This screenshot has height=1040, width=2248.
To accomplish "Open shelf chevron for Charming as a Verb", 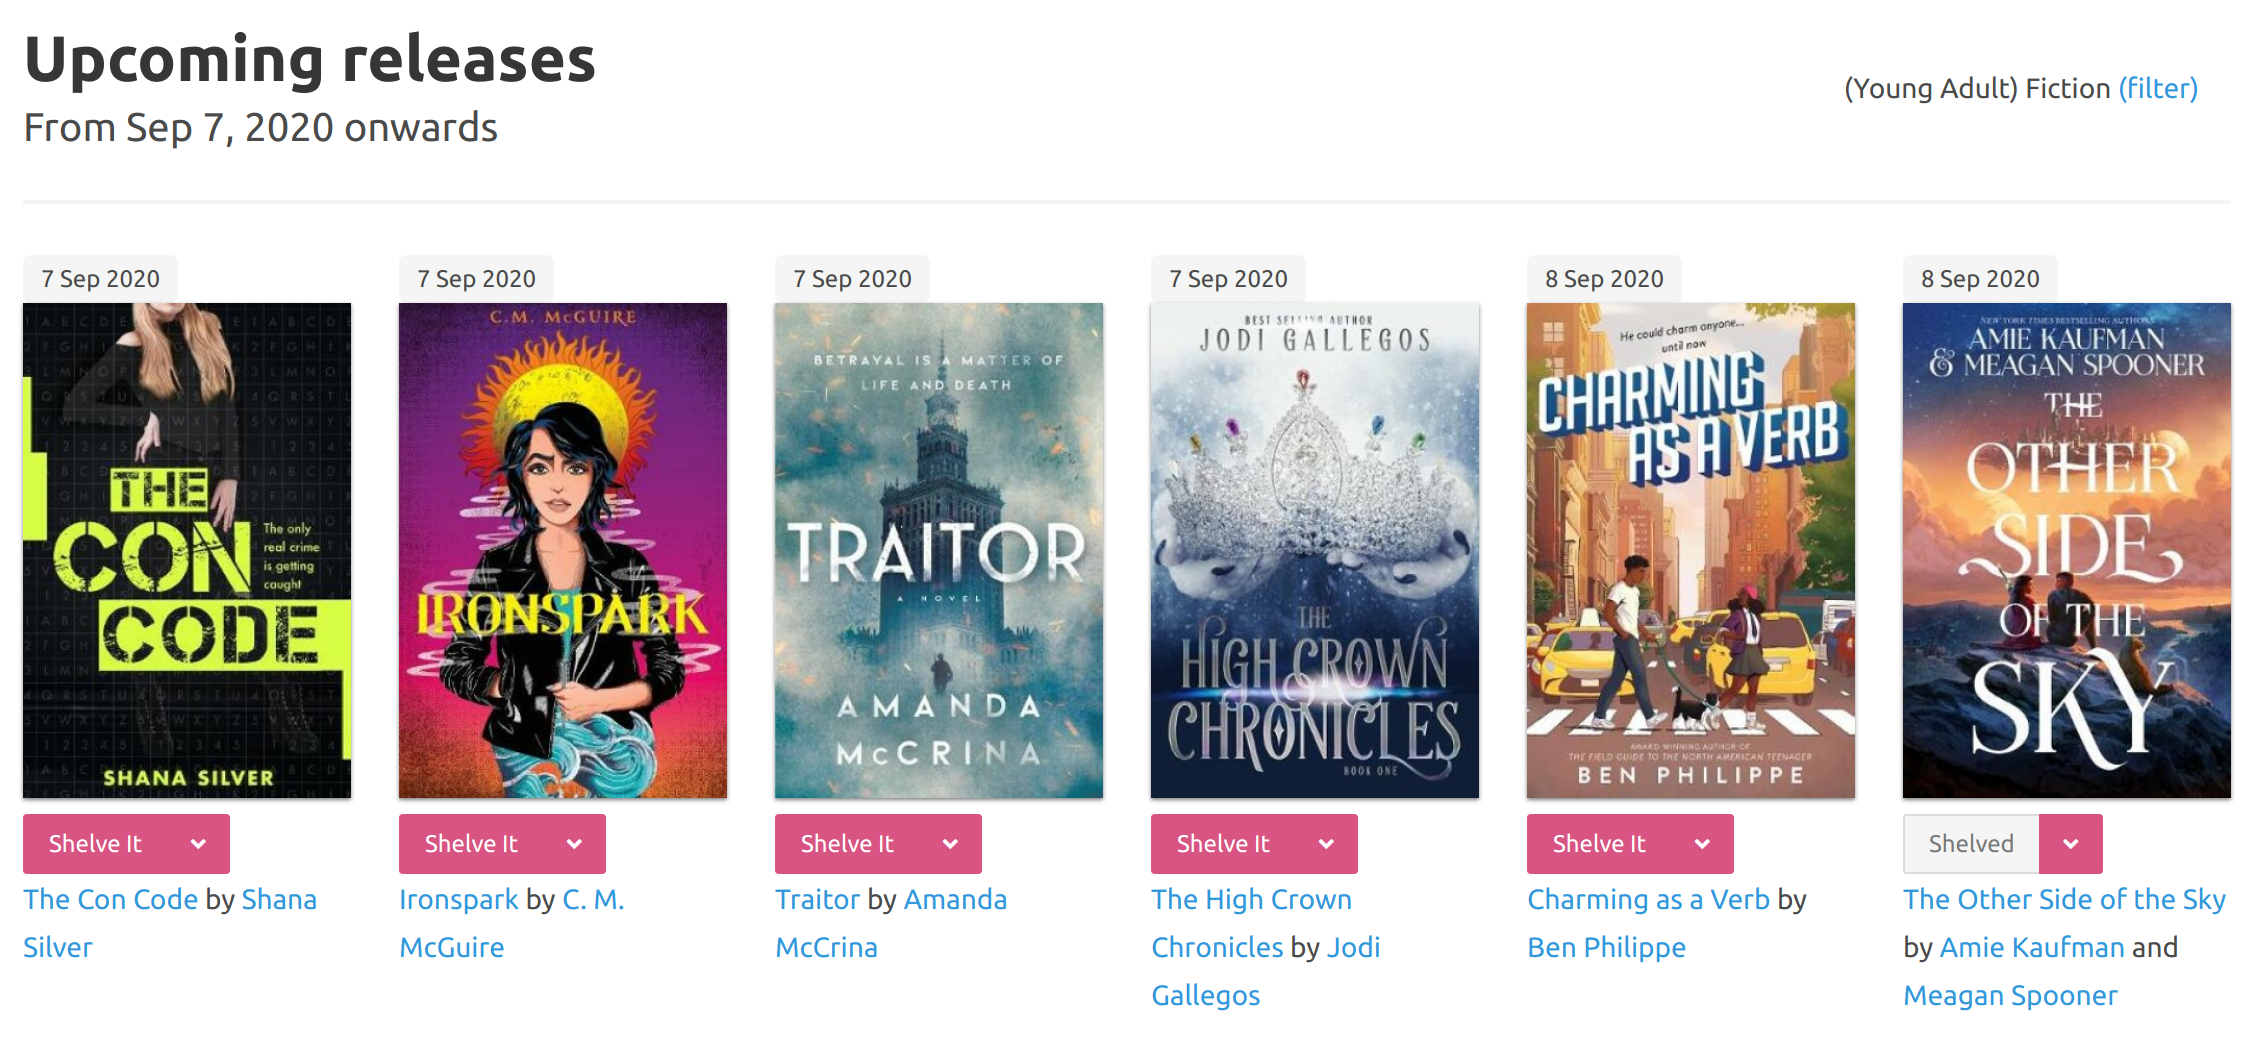I will click(x=1702, y=844).
